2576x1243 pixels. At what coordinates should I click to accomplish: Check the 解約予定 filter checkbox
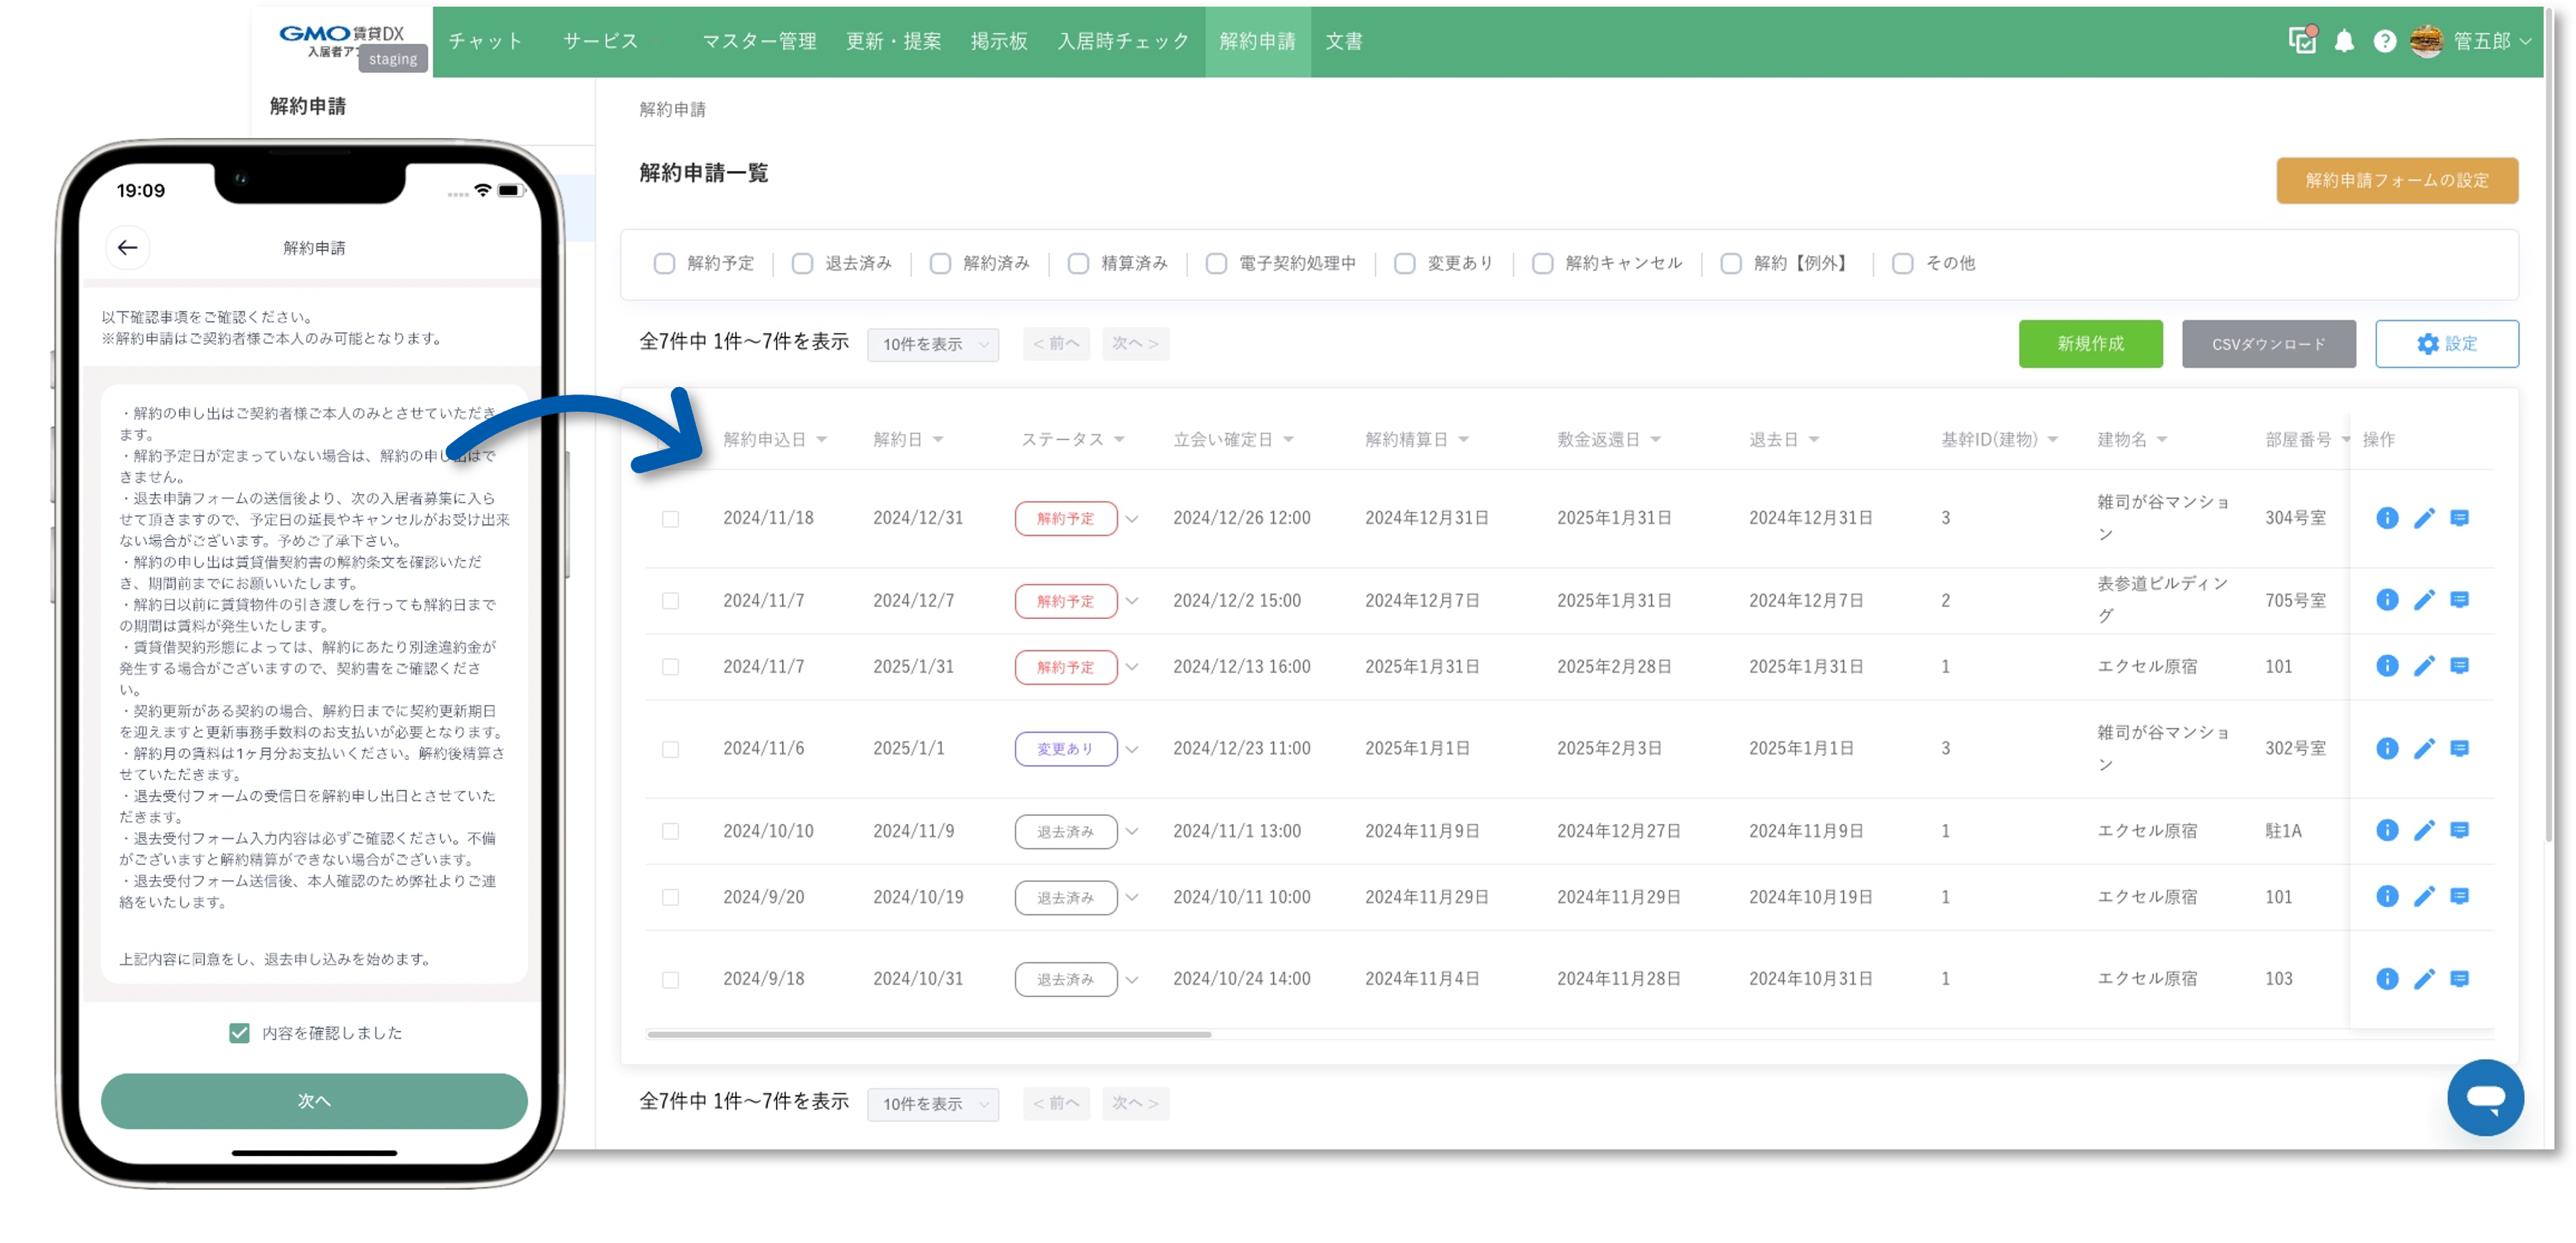click(x=664, y=263)
